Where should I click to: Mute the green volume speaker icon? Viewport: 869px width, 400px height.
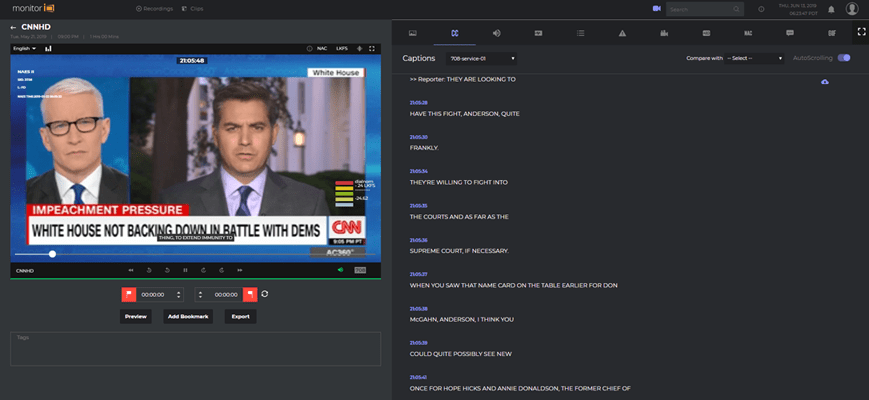(x=340, y=270)
